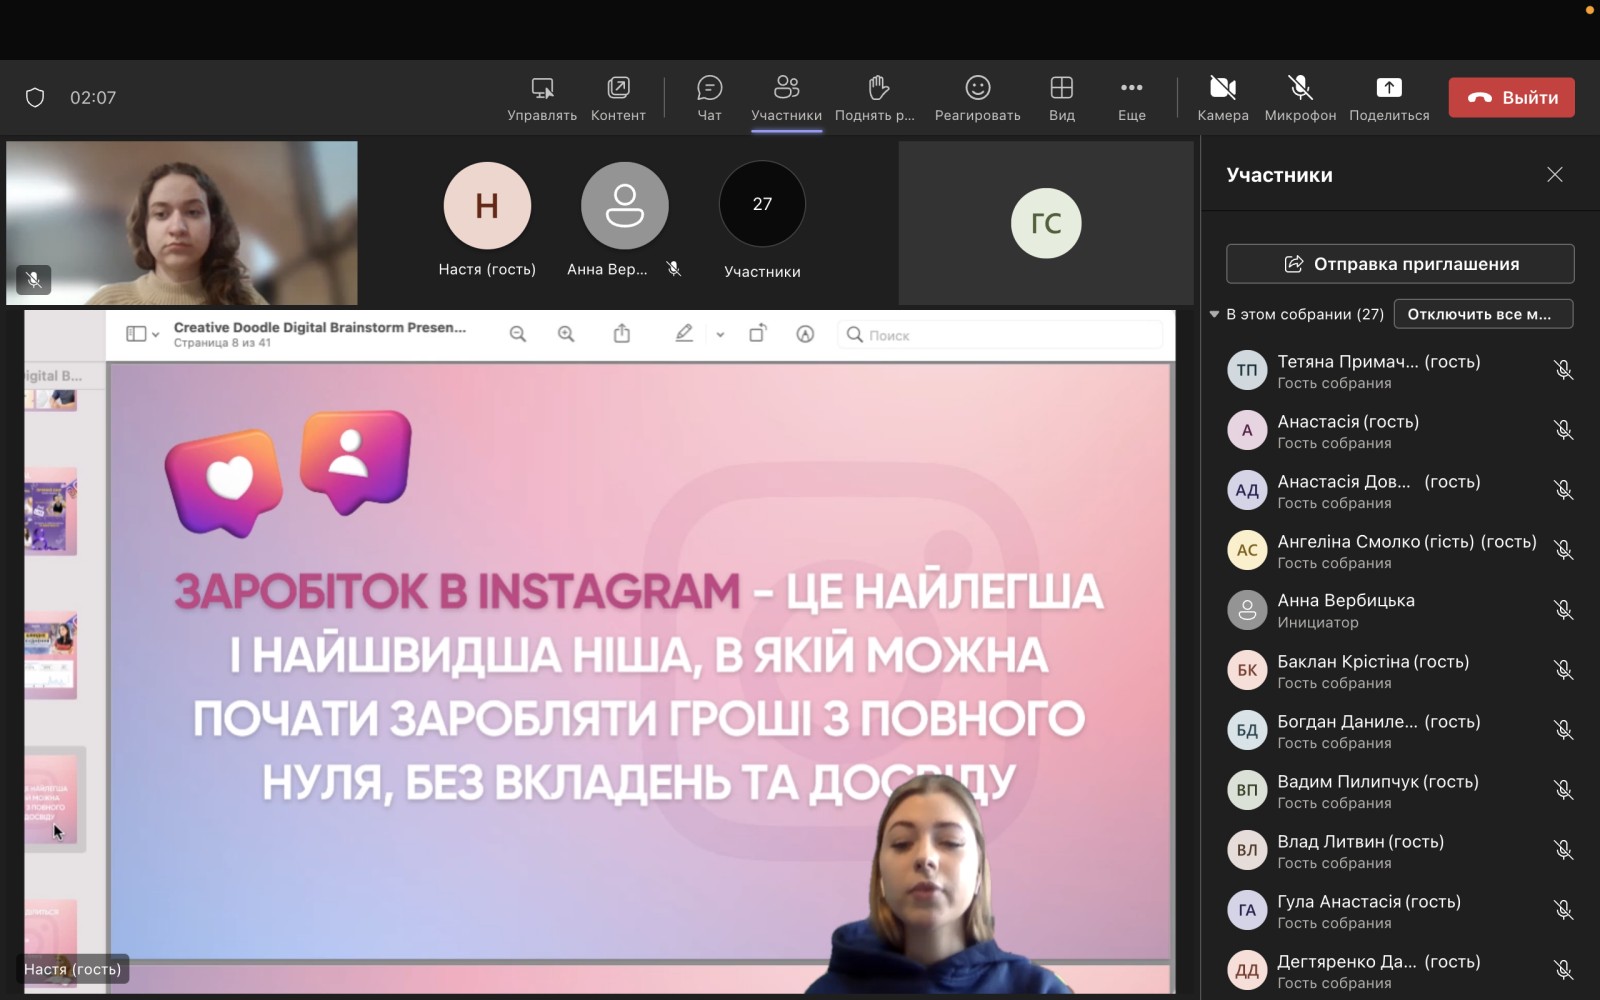This screenshot has width=1600, height=1000.
Task: Open the Реагировать reactions menu
Action: pos(977,98)
